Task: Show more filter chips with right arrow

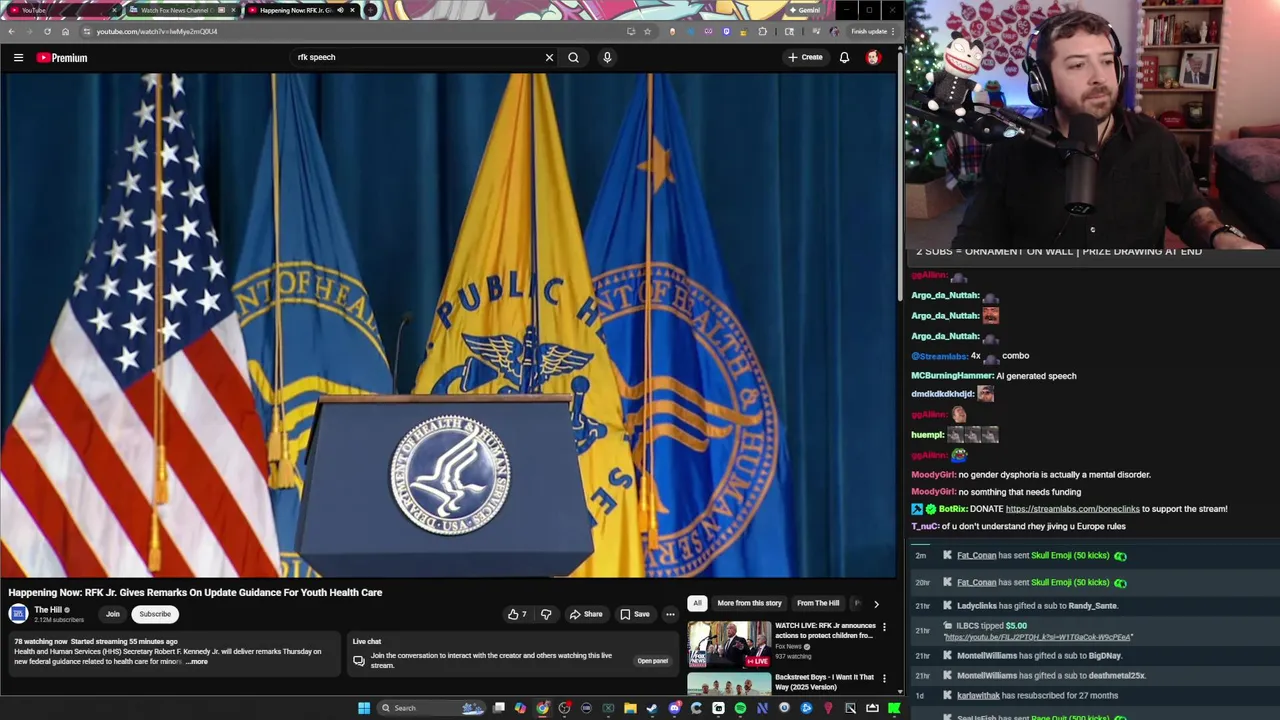Action: point(876,604)
